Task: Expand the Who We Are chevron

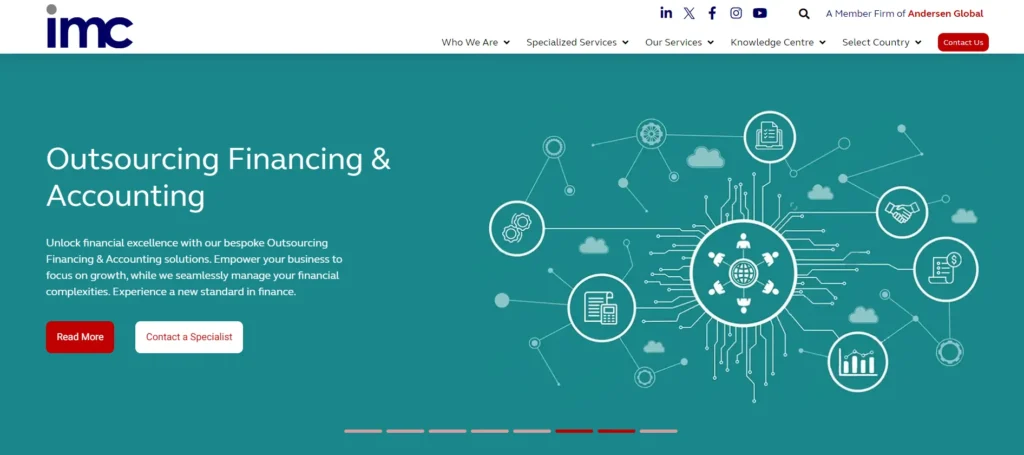Action: 507,42
